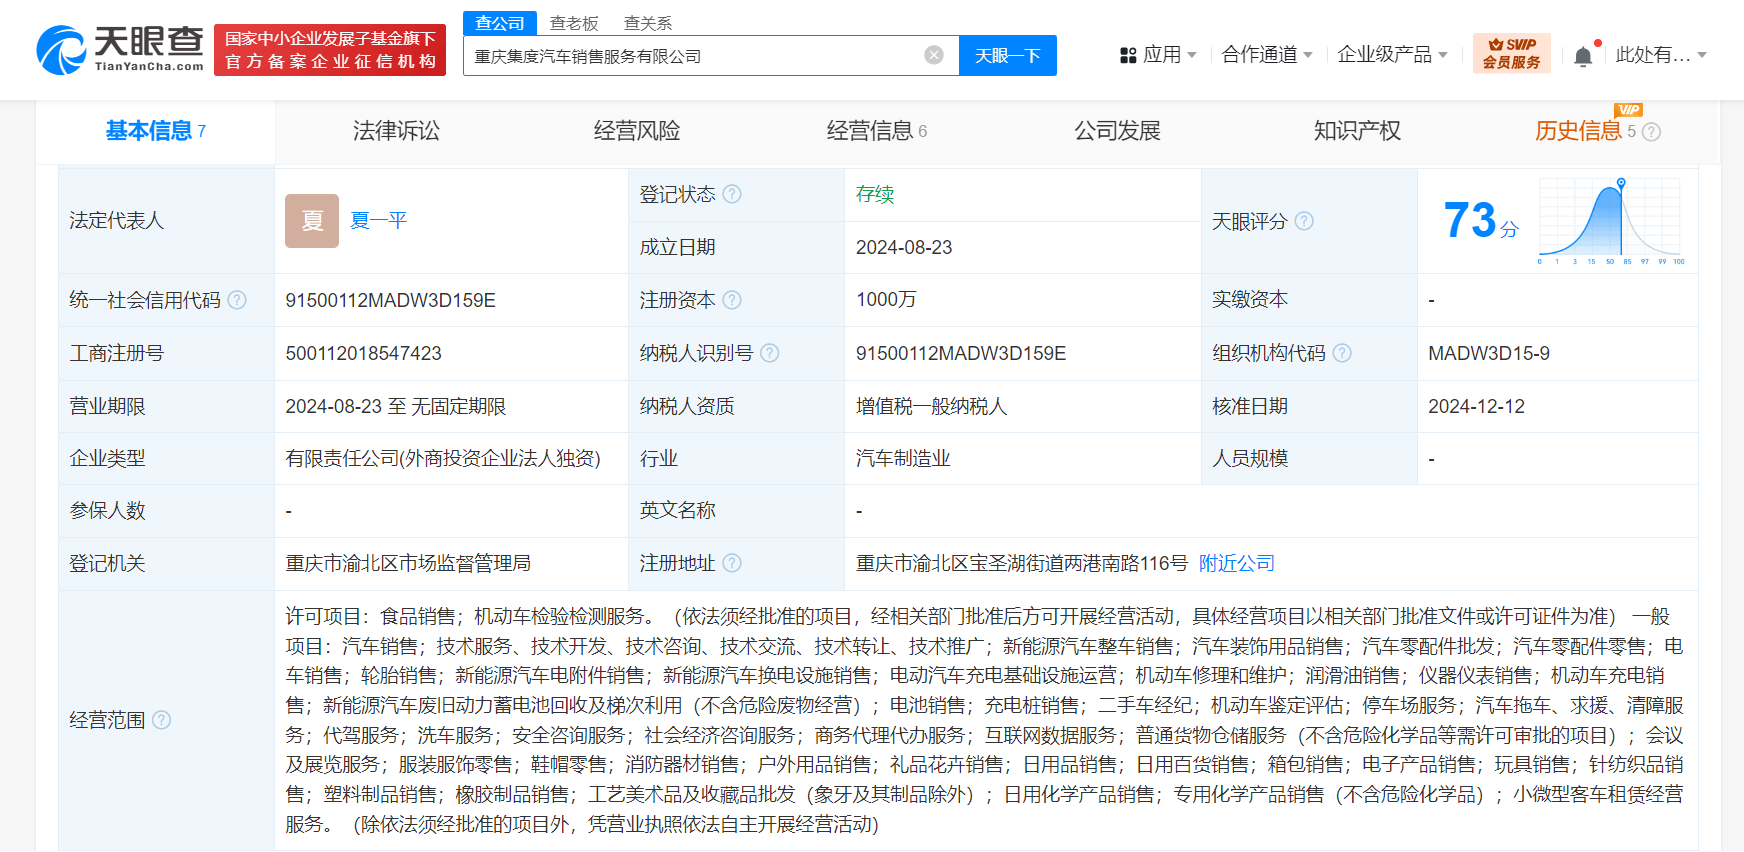1744x852 pixels.
Task: Click the SVIP member service badge
Action: [x=1511, y=53]
